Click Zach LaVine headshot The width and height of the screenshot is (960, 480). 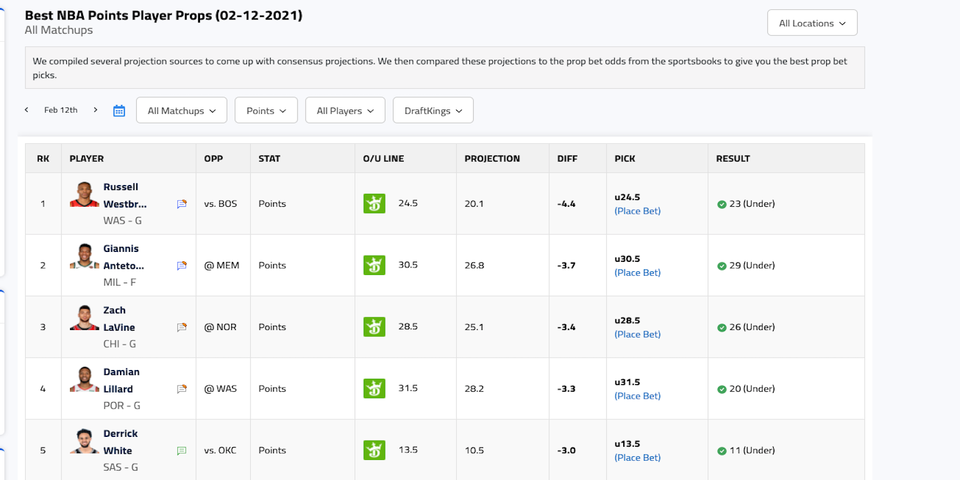(x=84, y=318)
